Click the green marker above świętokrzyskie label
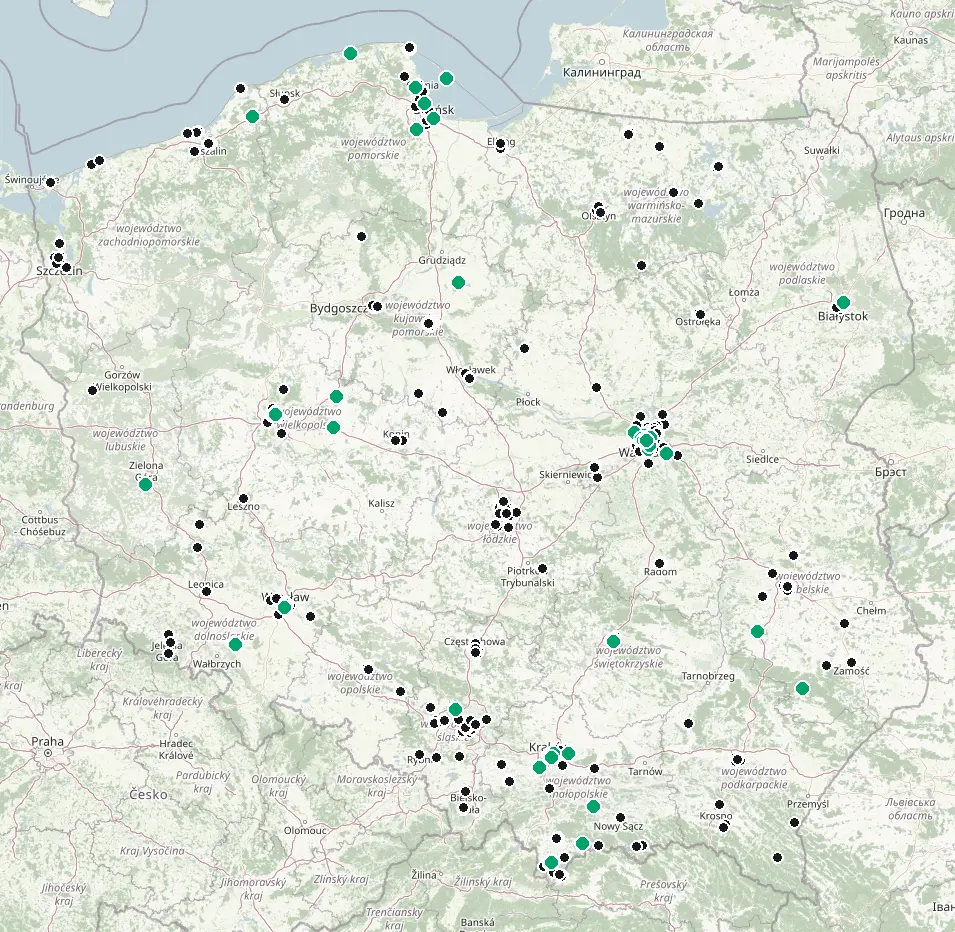The width and height of the screenshot is (955, 932). [613, 641]
